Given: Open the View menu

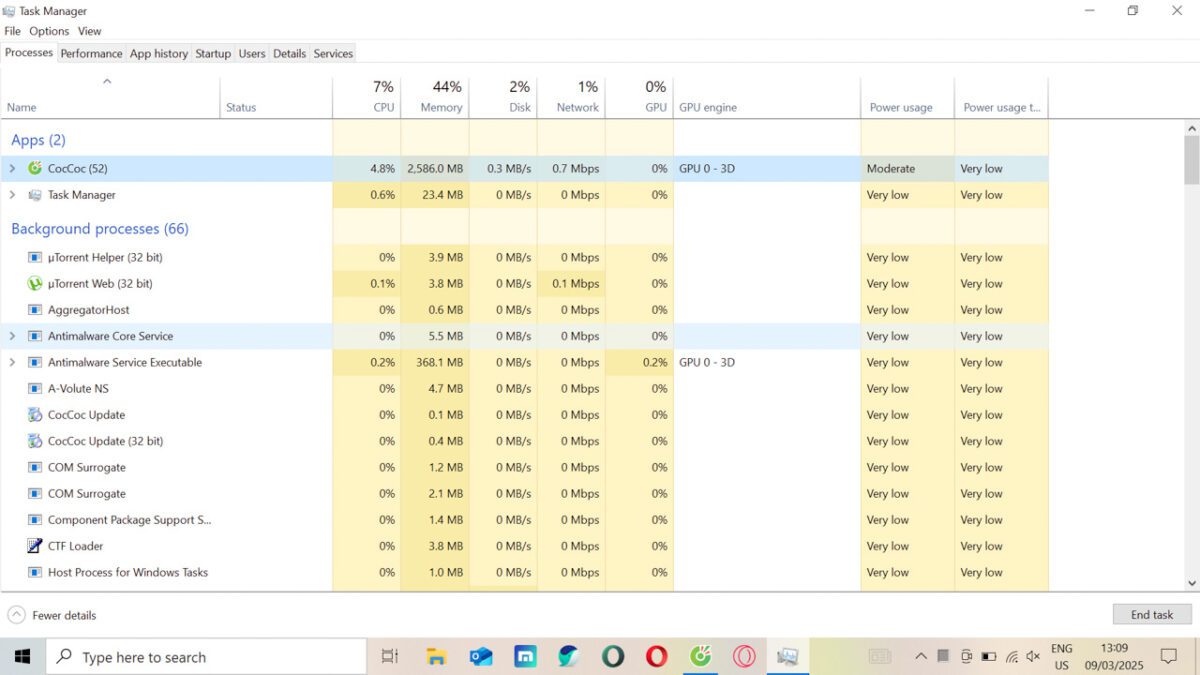Looking at the screenshot, I should pyautogui.click(x=90, y=31).
